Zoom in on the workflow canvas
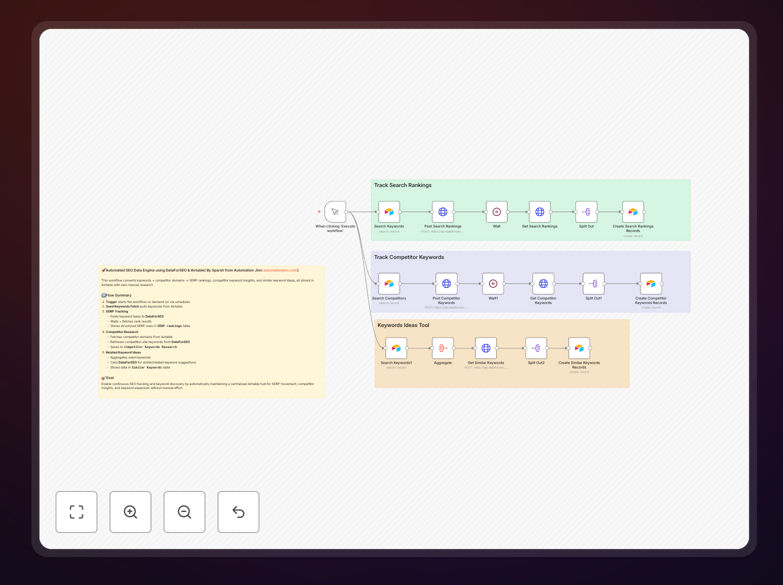 (x=130, y=512)
